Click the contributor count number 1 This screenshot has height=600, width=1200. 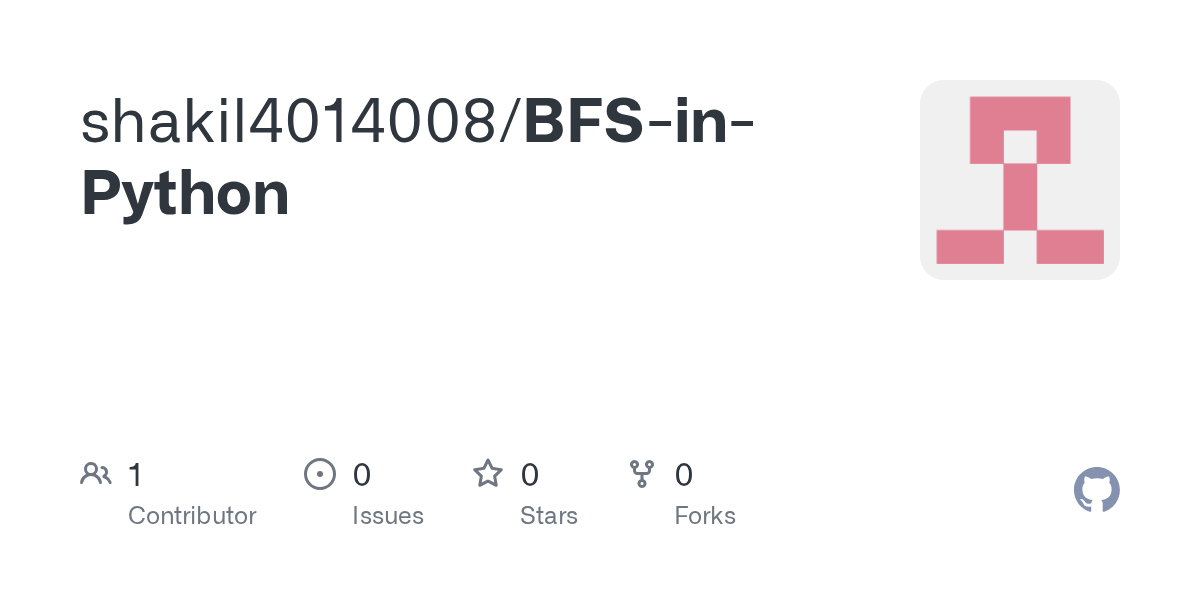click(135, 475)
